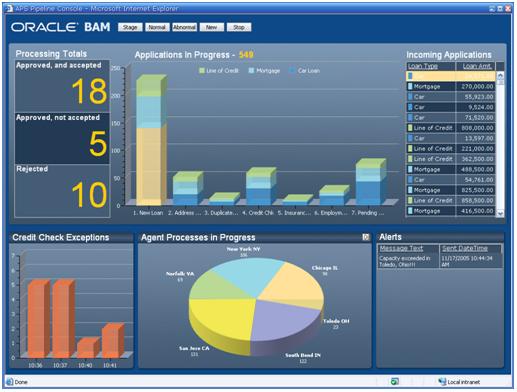Click the 10:37 credit exception bar
517x392 pixels.
[63, 319]
